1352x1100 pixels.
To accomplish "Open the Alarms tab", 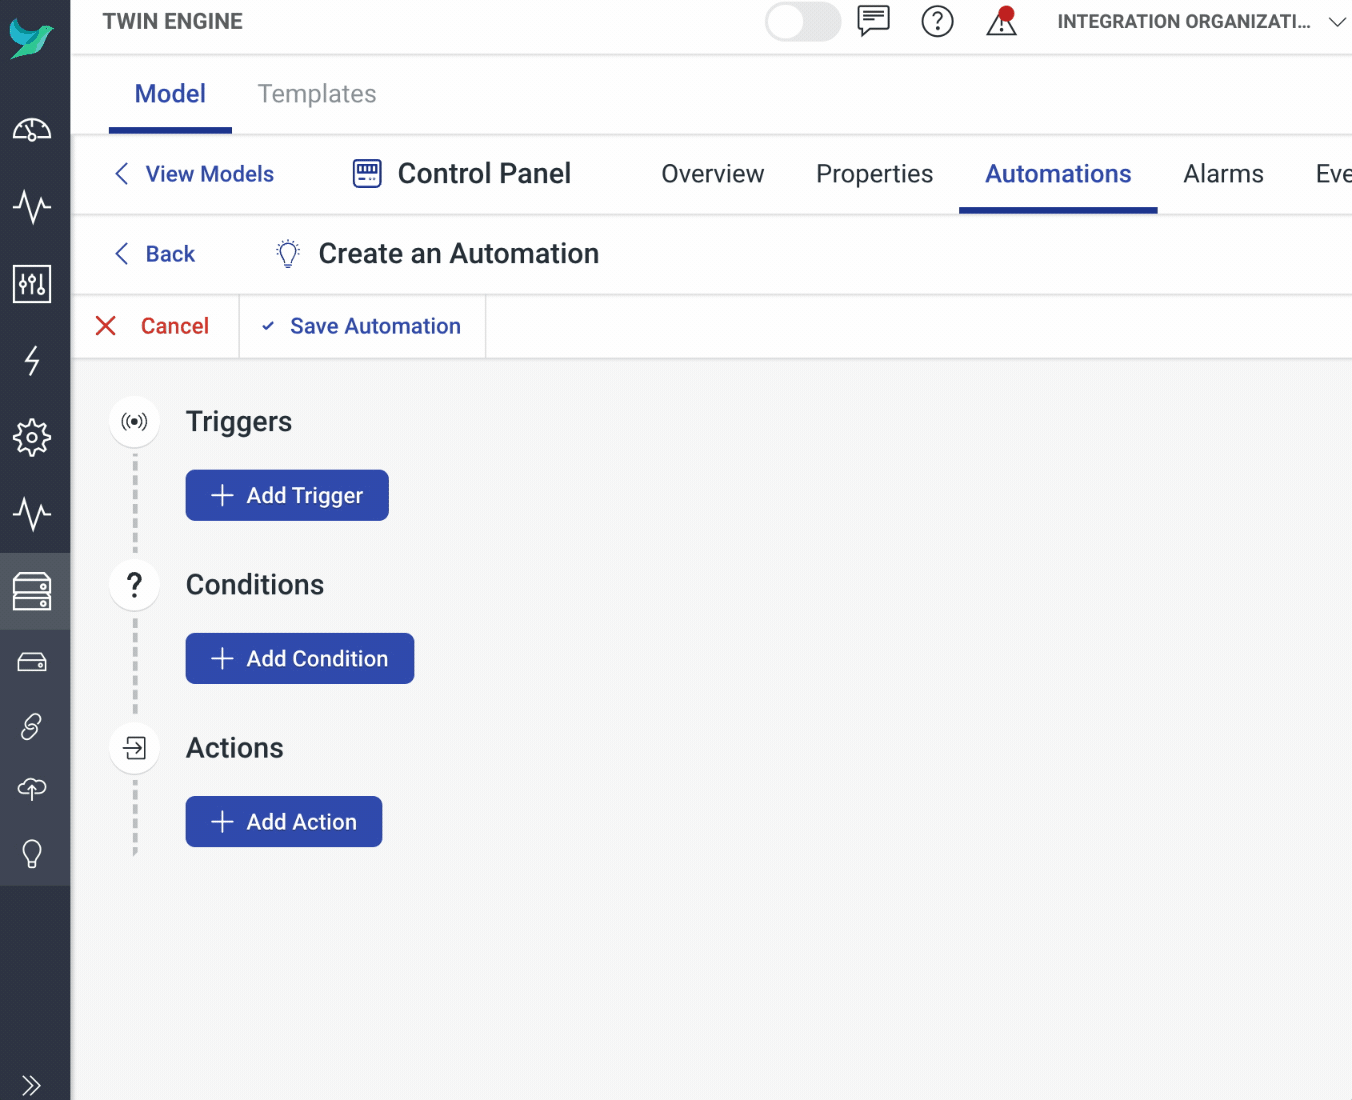I will tap(1223, 174).
